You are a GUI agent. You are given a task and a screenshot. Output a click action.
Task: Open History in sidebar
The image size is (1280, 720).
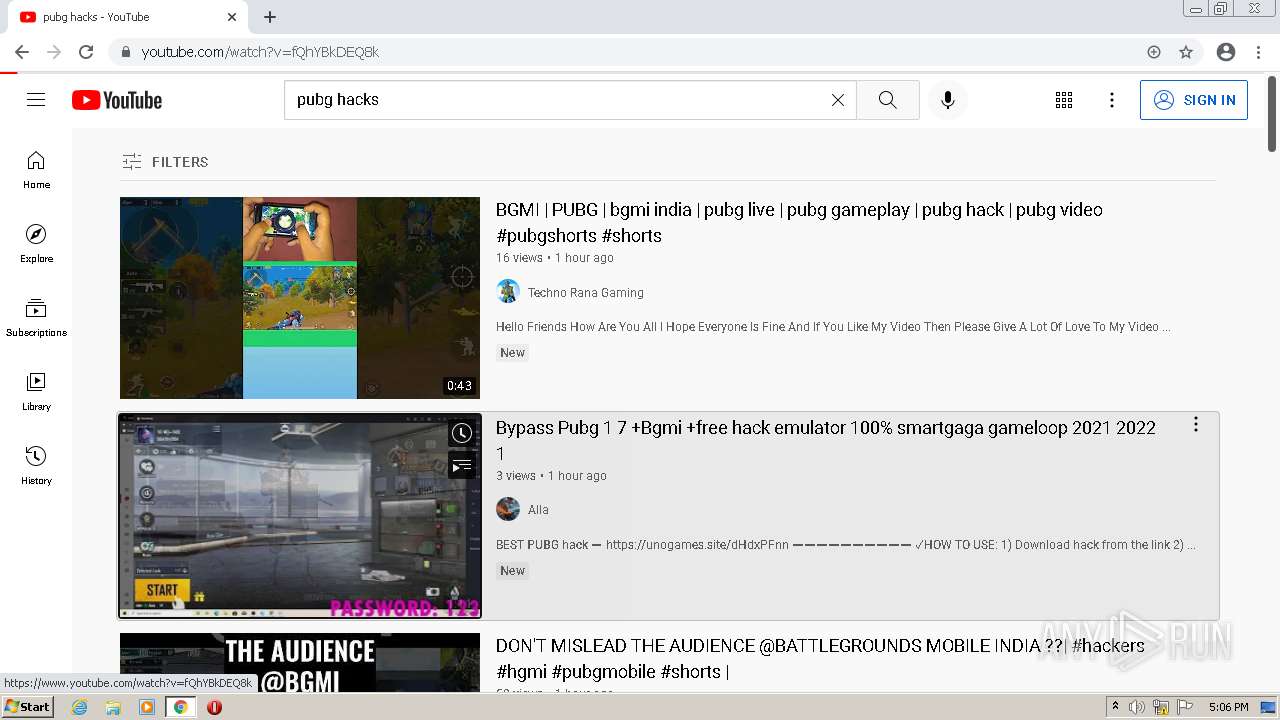tap(36, 466)
